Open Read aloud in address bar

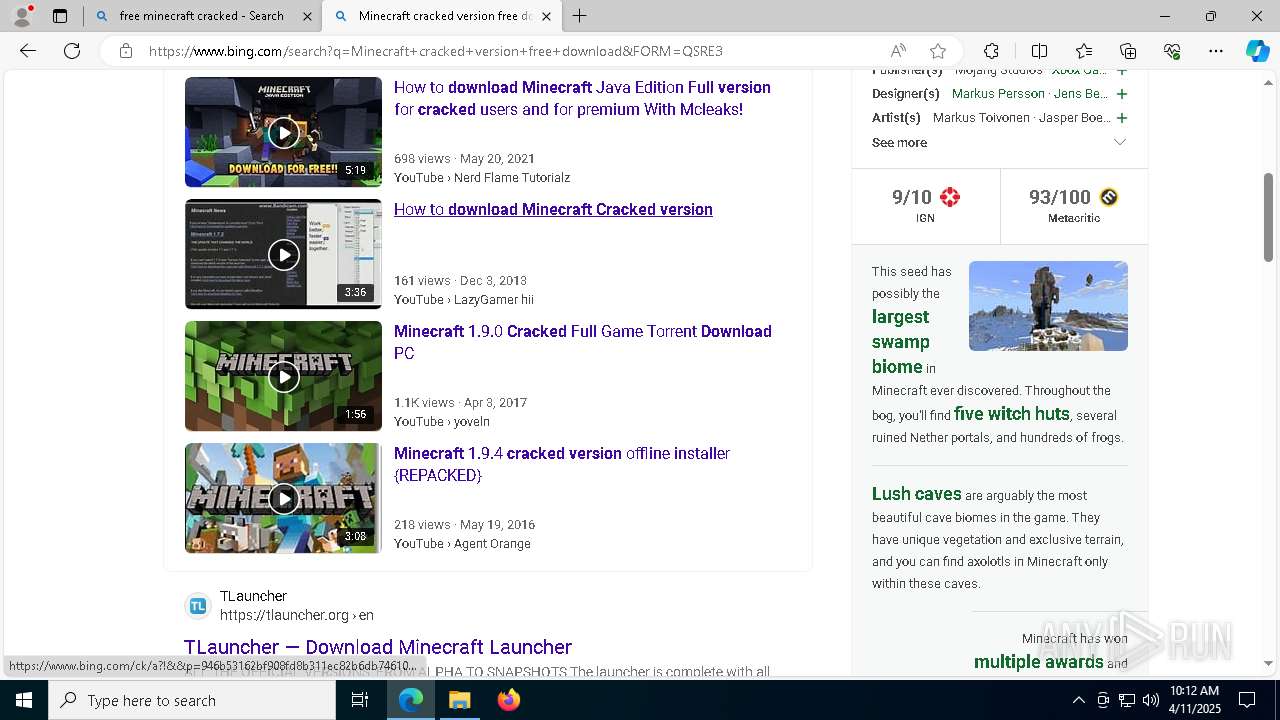point(898,51)
